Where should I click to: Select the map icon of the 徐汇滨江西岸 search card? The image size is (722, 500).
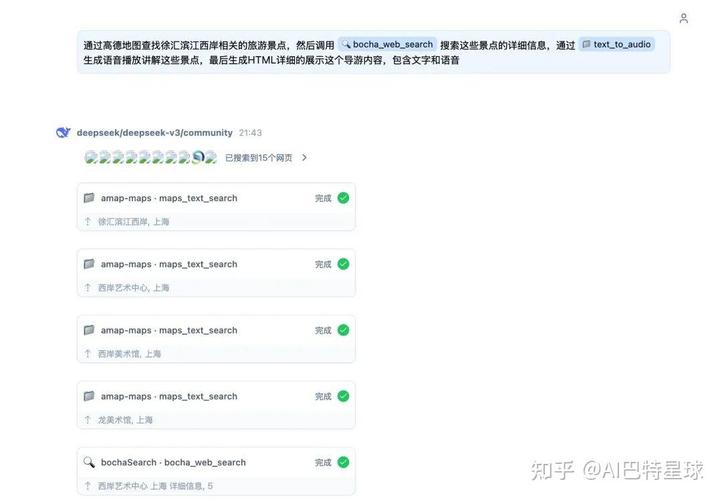pos(89,198)
